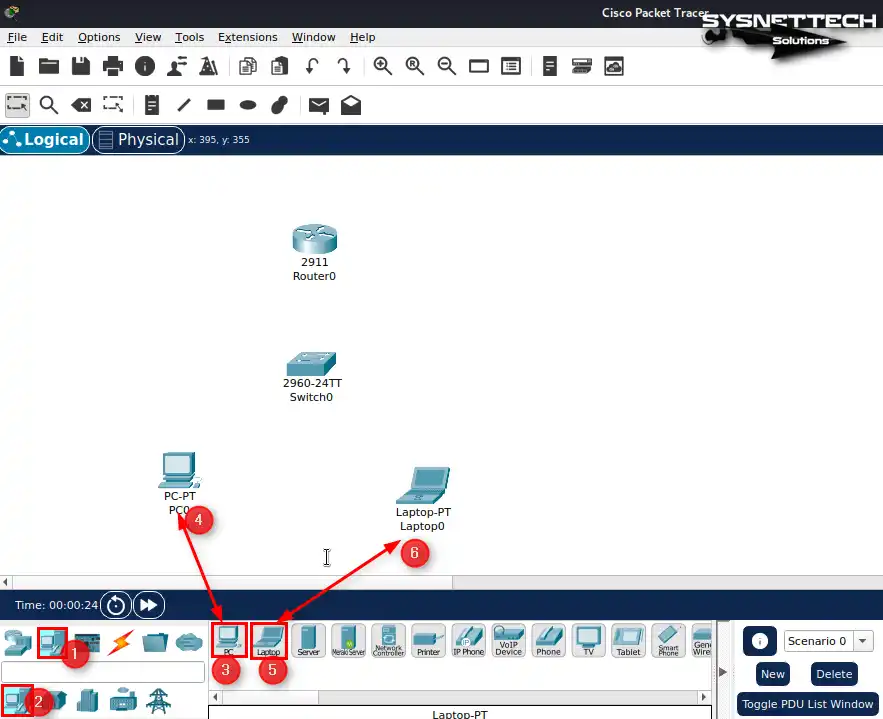Select the Connections lightning category

click(121, 642)
